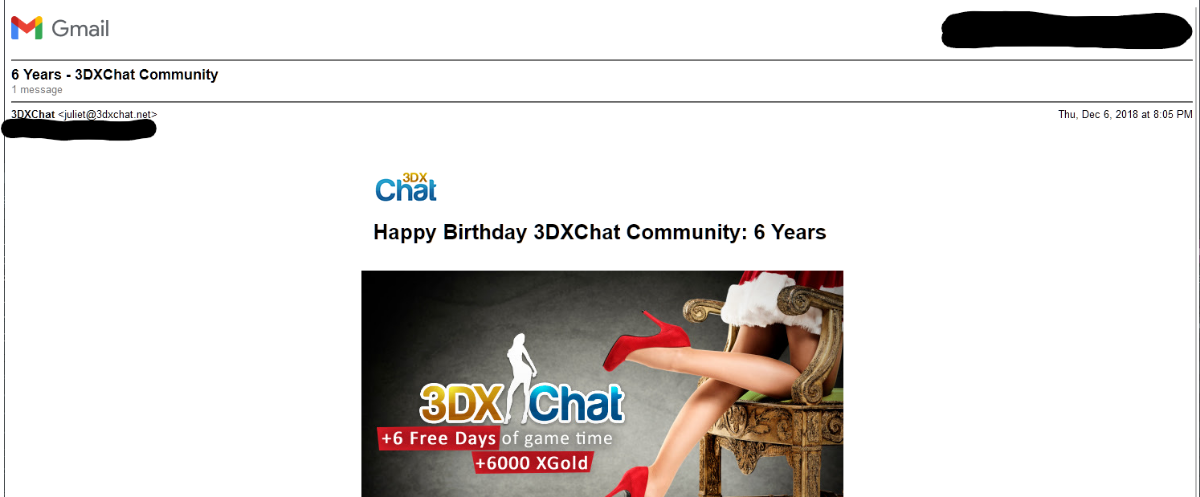This screenshot has width=1200, height=497.
Task: Click the Gmail envelope M logo
Action: point(26,28)
